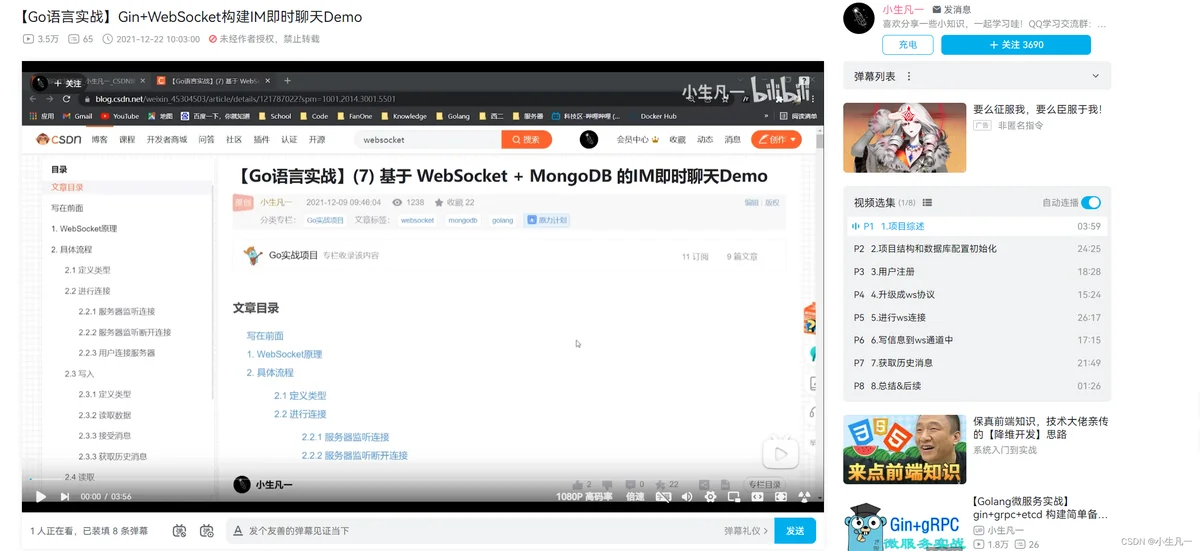
Task: Click 关注 overlay button in video
Action: [x=67, y=84]
